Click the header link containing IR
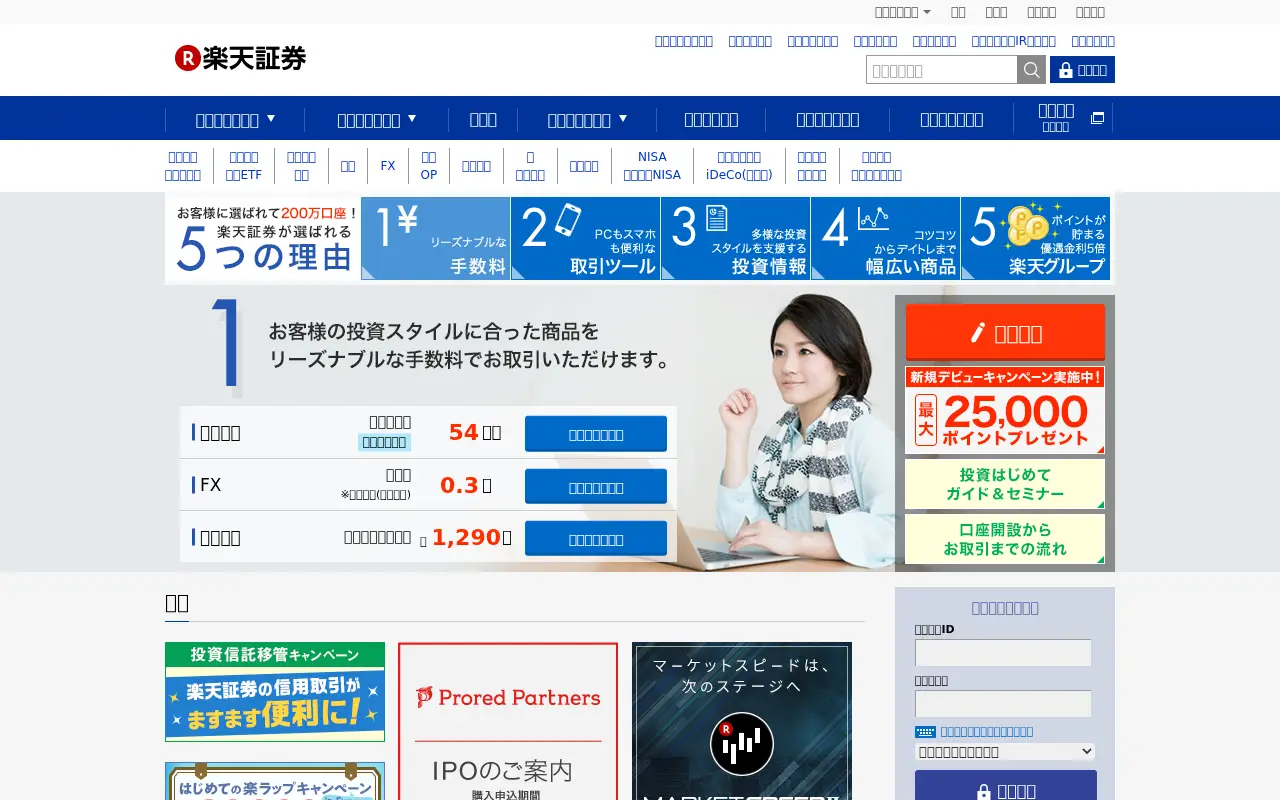Image resolution: width=1280 pixels, height=800 pixels. [x=1013, y=41]
